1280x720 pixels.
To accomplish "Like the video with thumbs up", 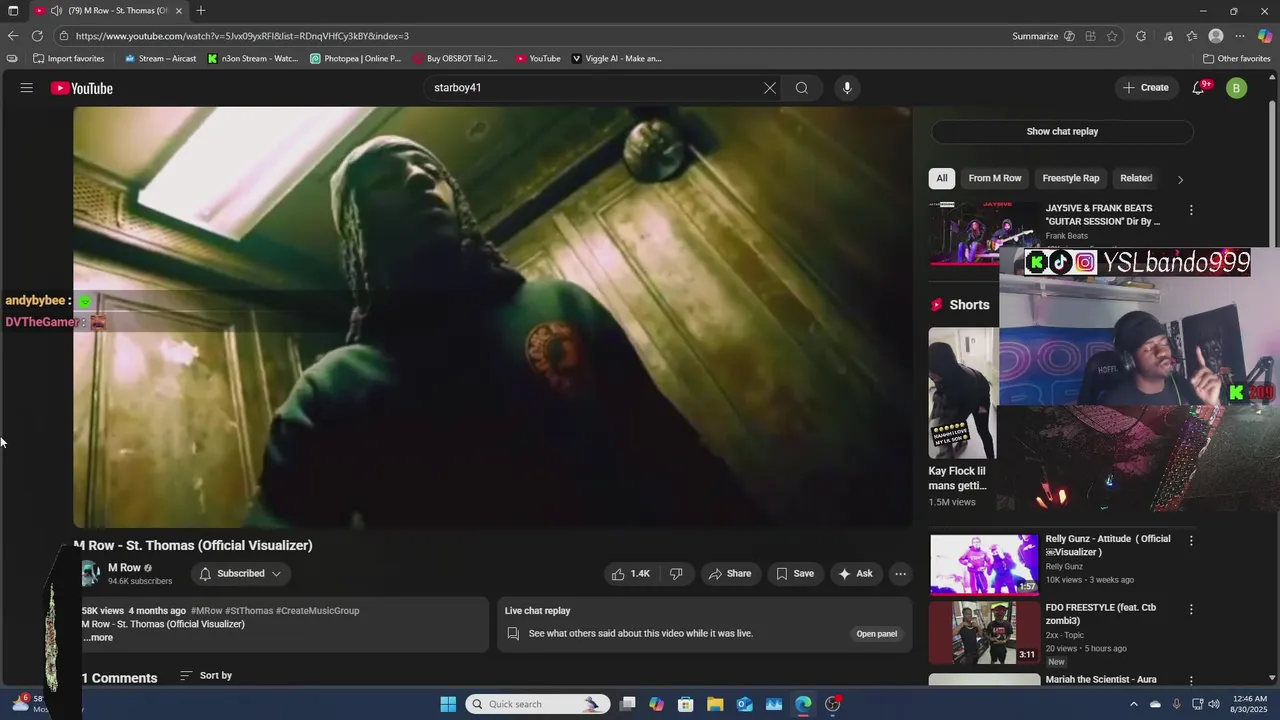I will 631,574.
